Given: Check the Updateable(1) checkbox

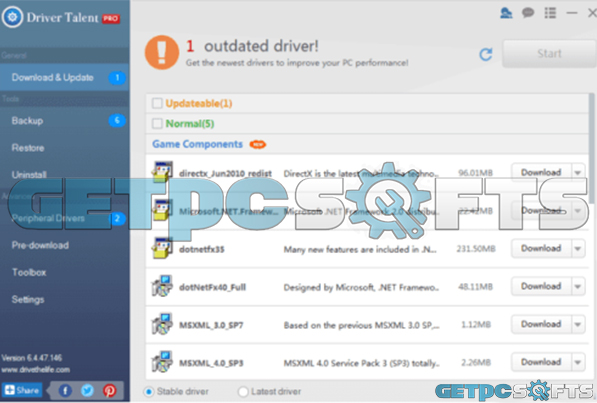Looking at the screenshot, I should click(157, 103).
